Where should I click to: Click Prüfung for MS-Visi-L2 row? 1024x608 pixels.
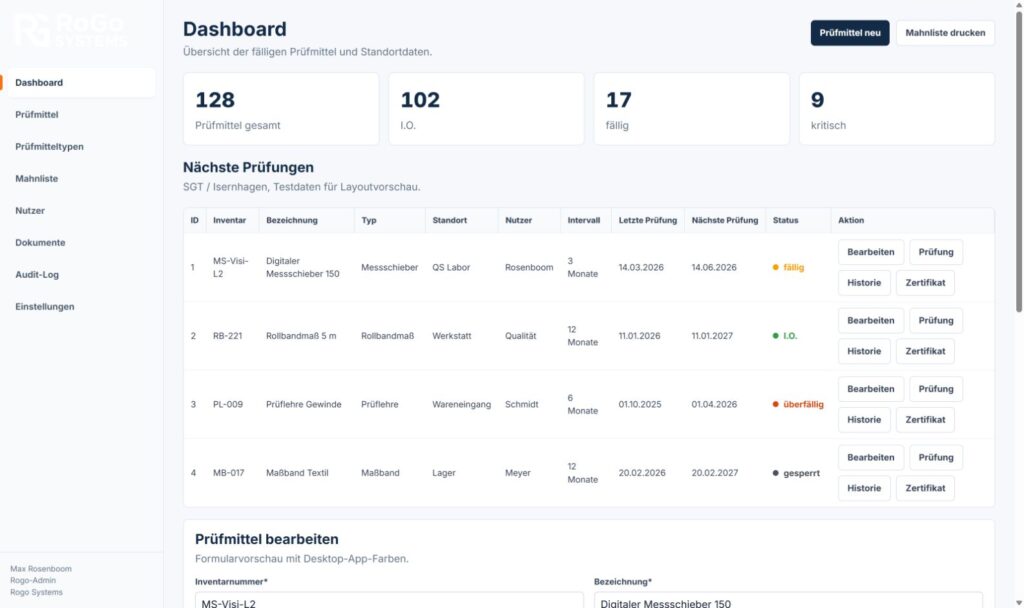click(936, 252)
